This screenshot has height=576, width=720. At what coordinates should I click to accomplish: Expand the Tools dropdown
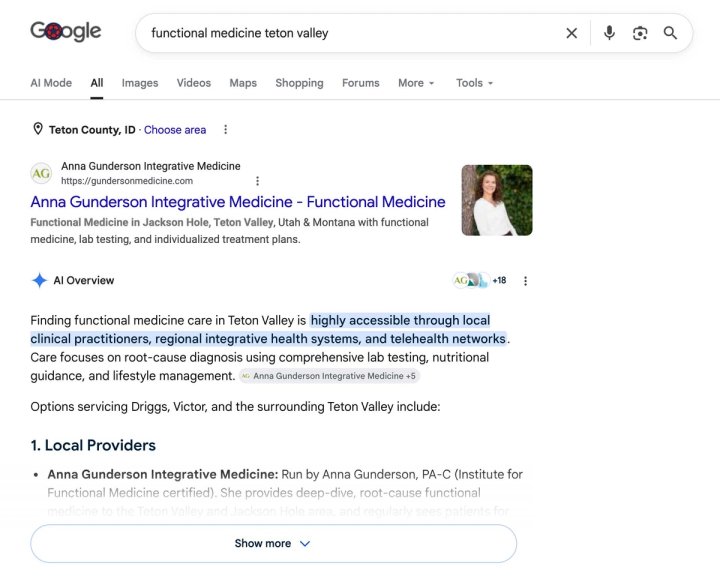(x=474, y=83)
